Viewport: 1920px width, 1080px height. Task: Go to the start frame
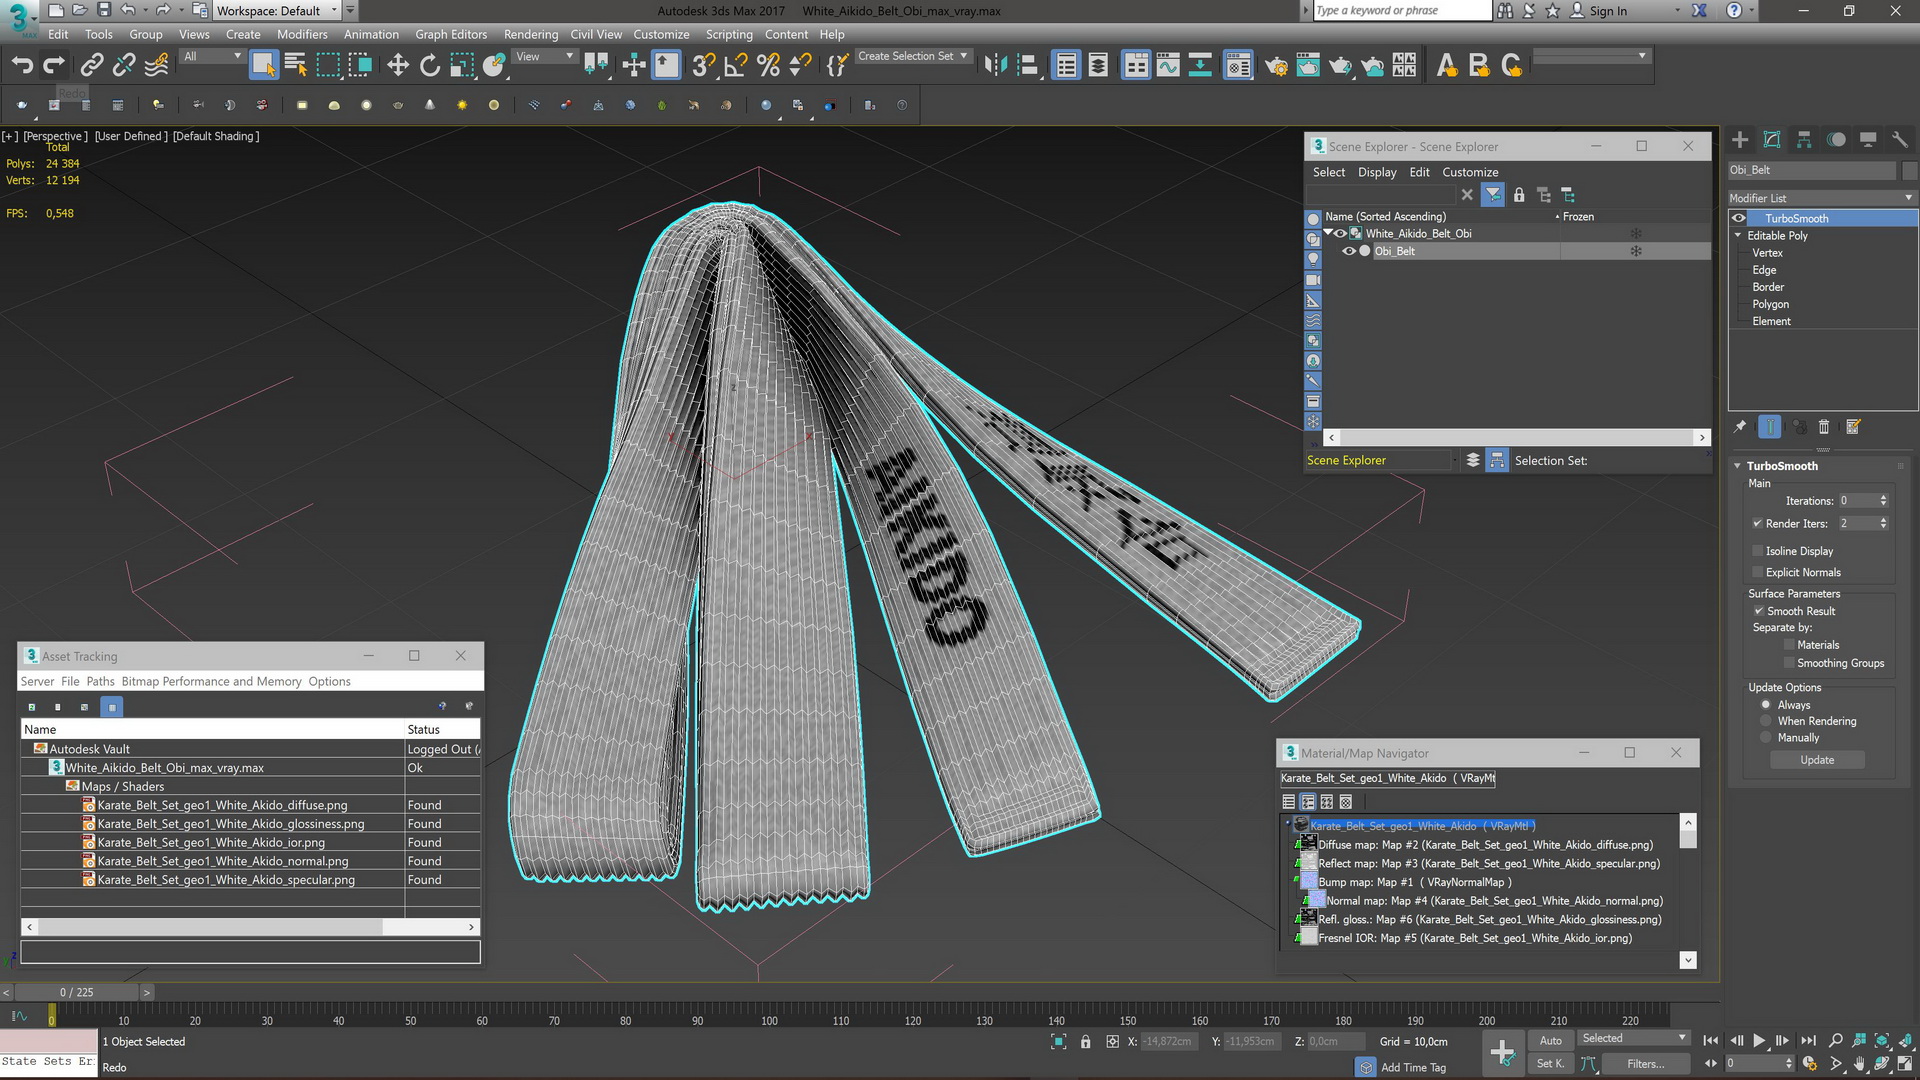[1711, 1040]
